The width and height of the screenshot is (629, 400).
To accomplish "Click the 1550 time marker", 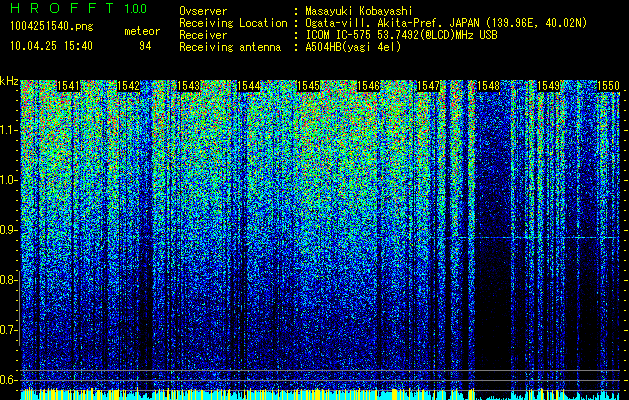I will tap(609, 86).
